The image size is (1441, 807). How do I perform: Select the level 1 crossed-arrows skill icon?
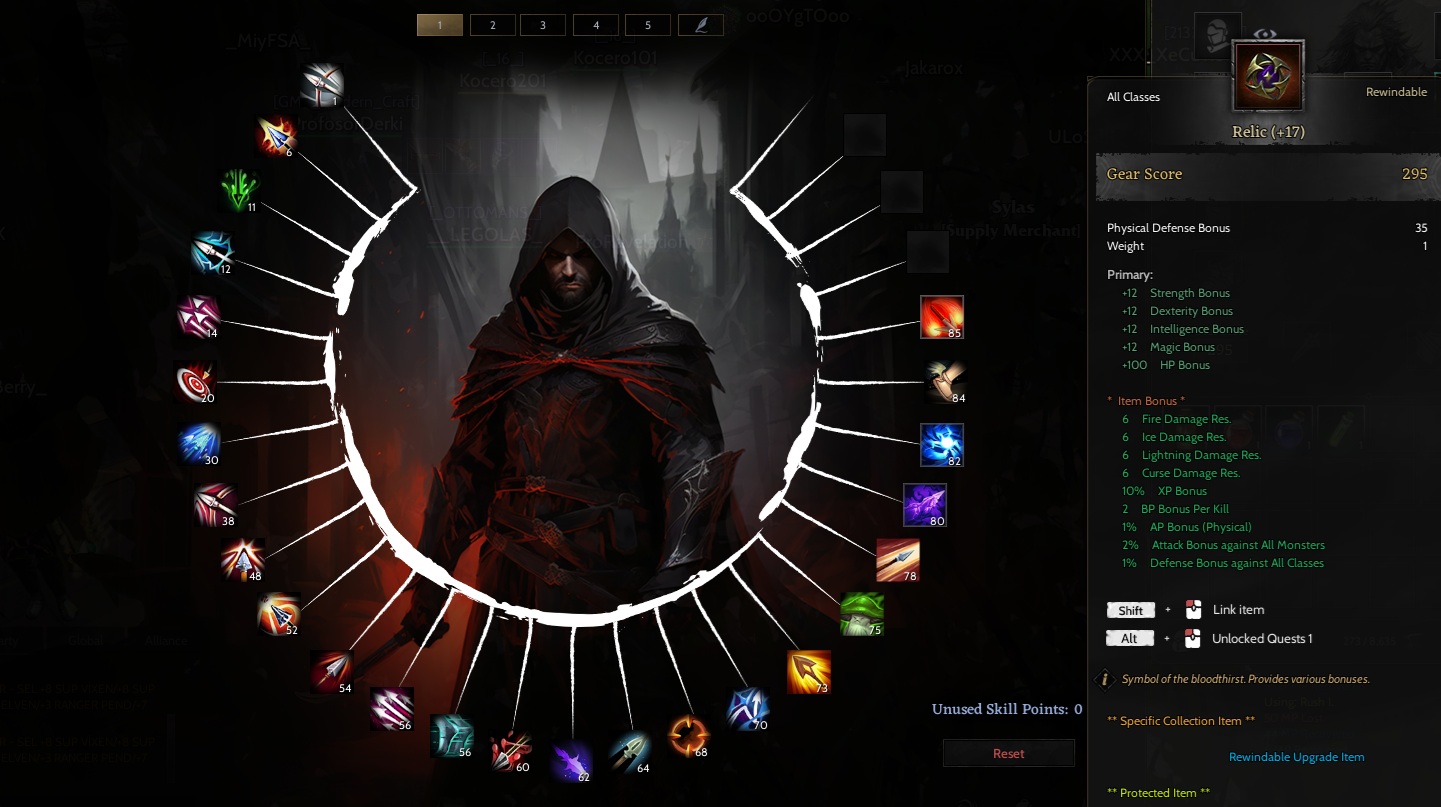(x=322, y=85)
